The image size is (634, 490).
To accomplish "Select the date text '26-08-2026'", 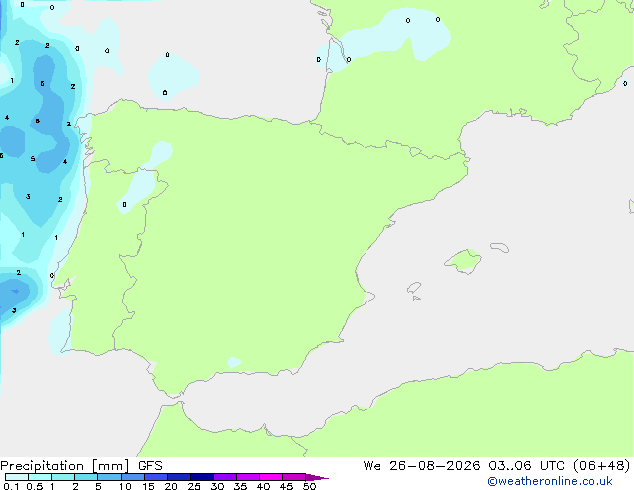I will tap(434, 466).
